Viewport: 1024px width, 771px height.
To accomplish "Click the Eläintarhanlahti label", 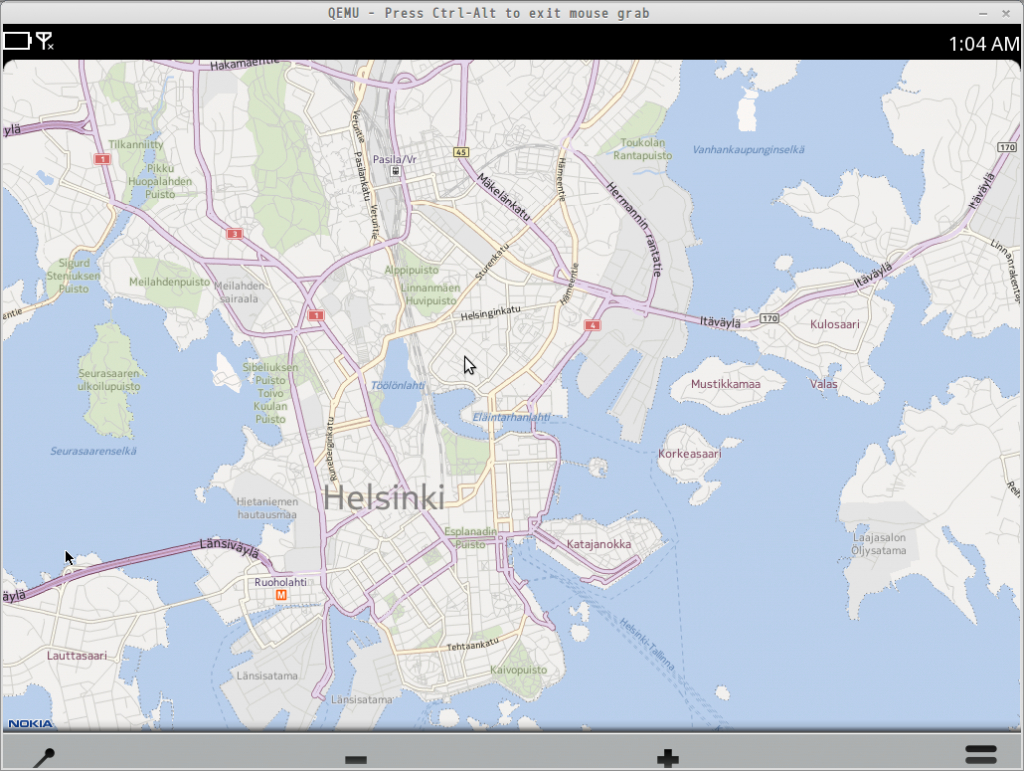I will [511, 417].
